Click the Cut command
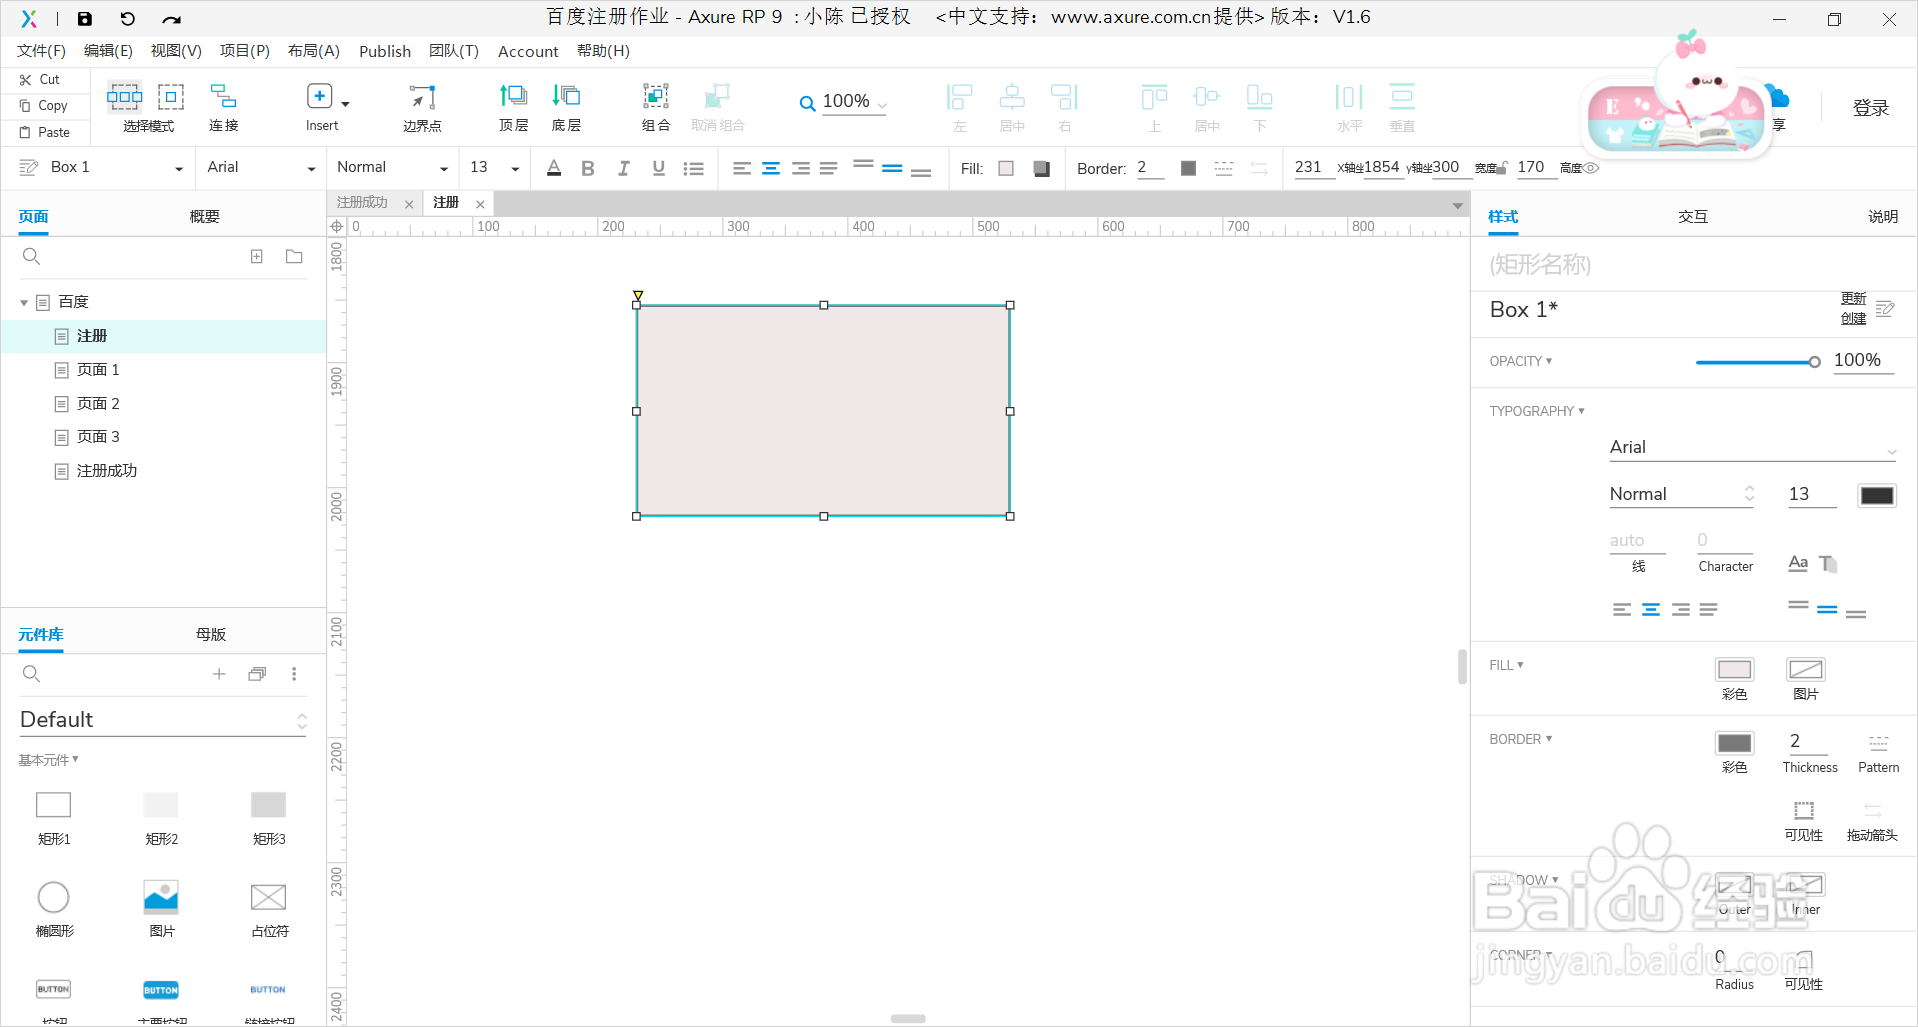This screenshot has width=1918, height=1027. click(x=40, y=79)
